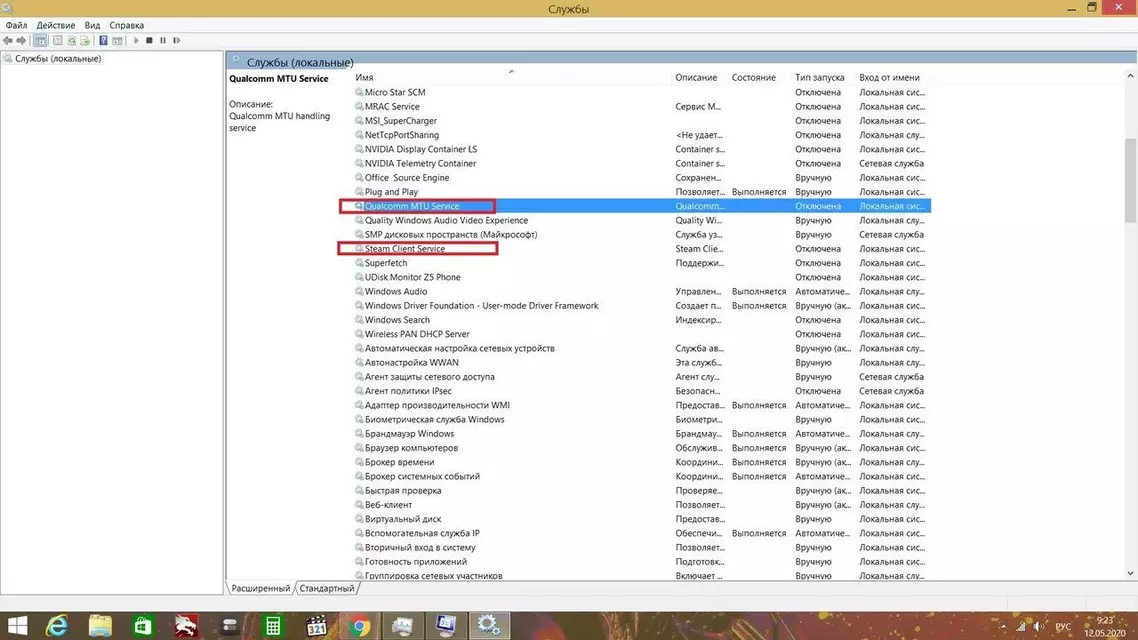1138x640 pixels.
Task: Toggle the action pane toolbar button
Action: [117, 41]
